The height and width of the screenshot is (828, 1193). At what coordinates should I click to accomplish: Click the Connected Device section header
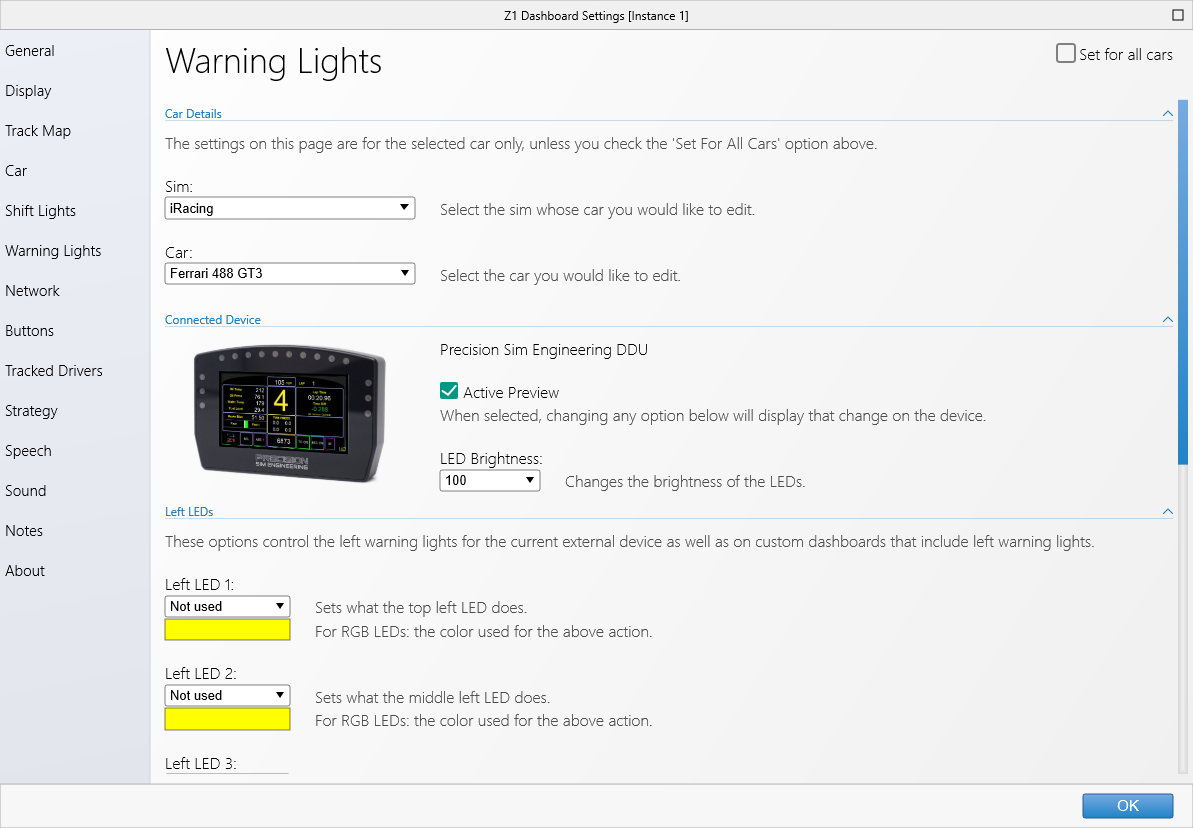213,320
